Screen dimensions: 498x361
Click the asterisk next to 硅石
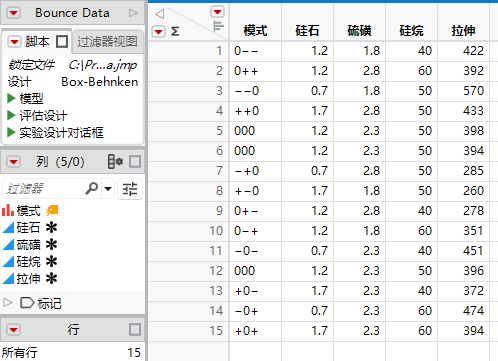pos(52,228)
